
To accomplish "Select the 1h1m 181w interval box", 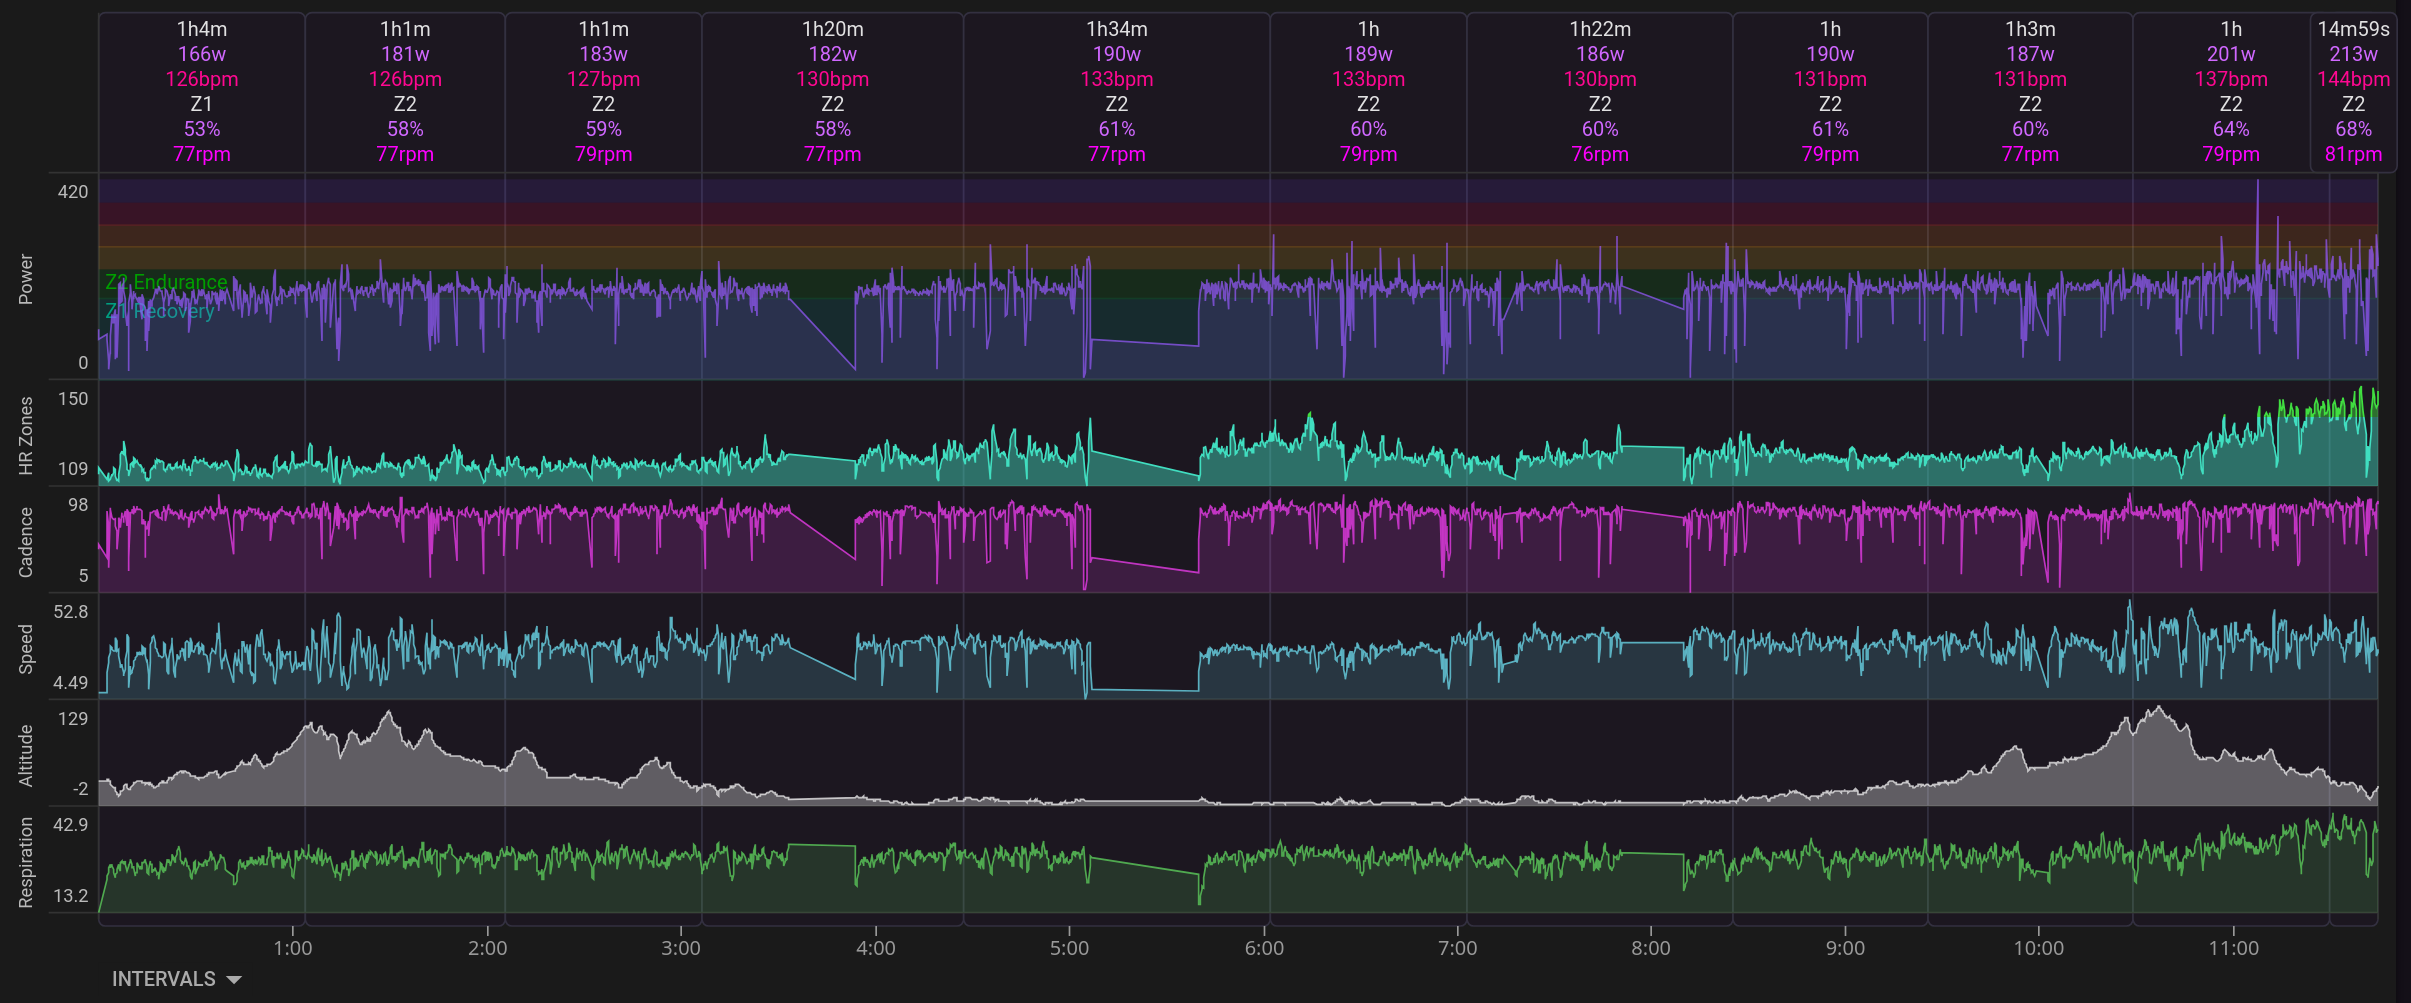I will [x=405, y=92].
